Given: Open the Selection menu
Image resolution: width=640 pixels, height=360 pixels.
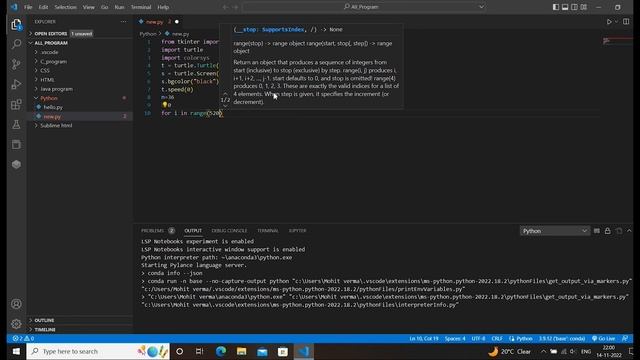Looking at the screenshot, I should pyautogui.click(x=65, y=7).
